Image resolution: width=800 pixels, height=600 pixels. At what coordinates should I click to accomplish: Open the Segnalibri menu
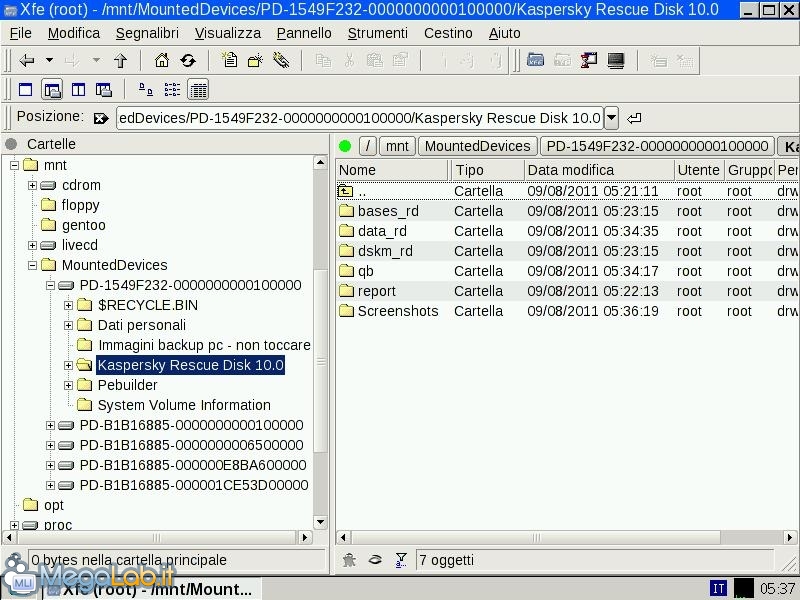[146, 33]
